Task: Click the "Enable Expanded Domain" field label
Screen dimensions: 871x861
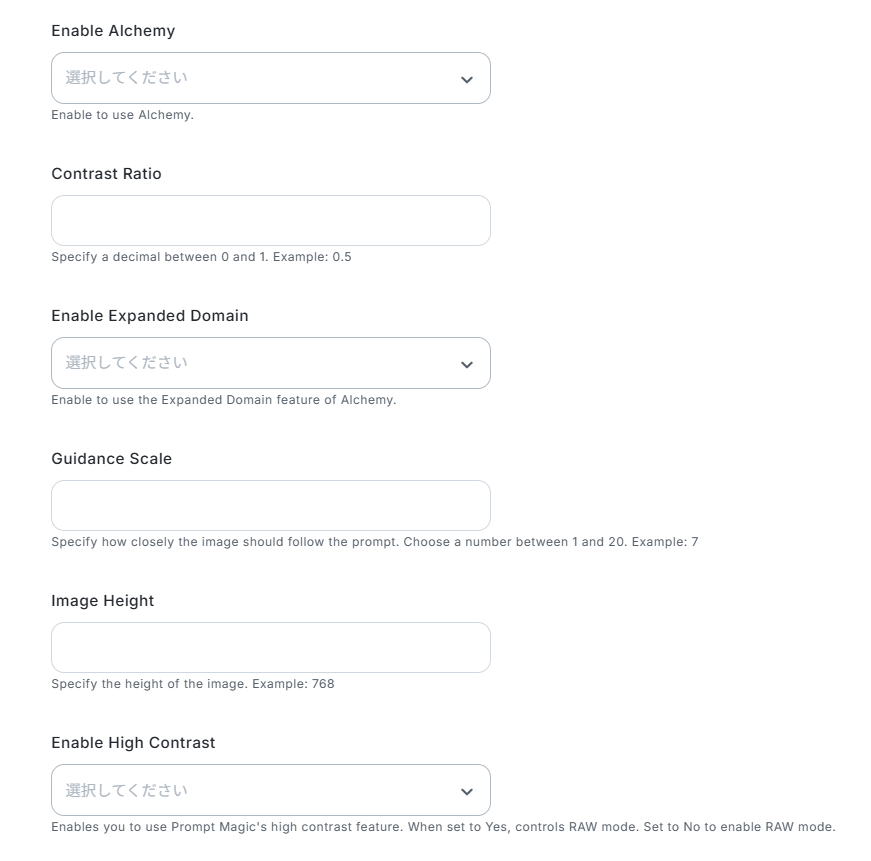Action: (x=150, y=316)
